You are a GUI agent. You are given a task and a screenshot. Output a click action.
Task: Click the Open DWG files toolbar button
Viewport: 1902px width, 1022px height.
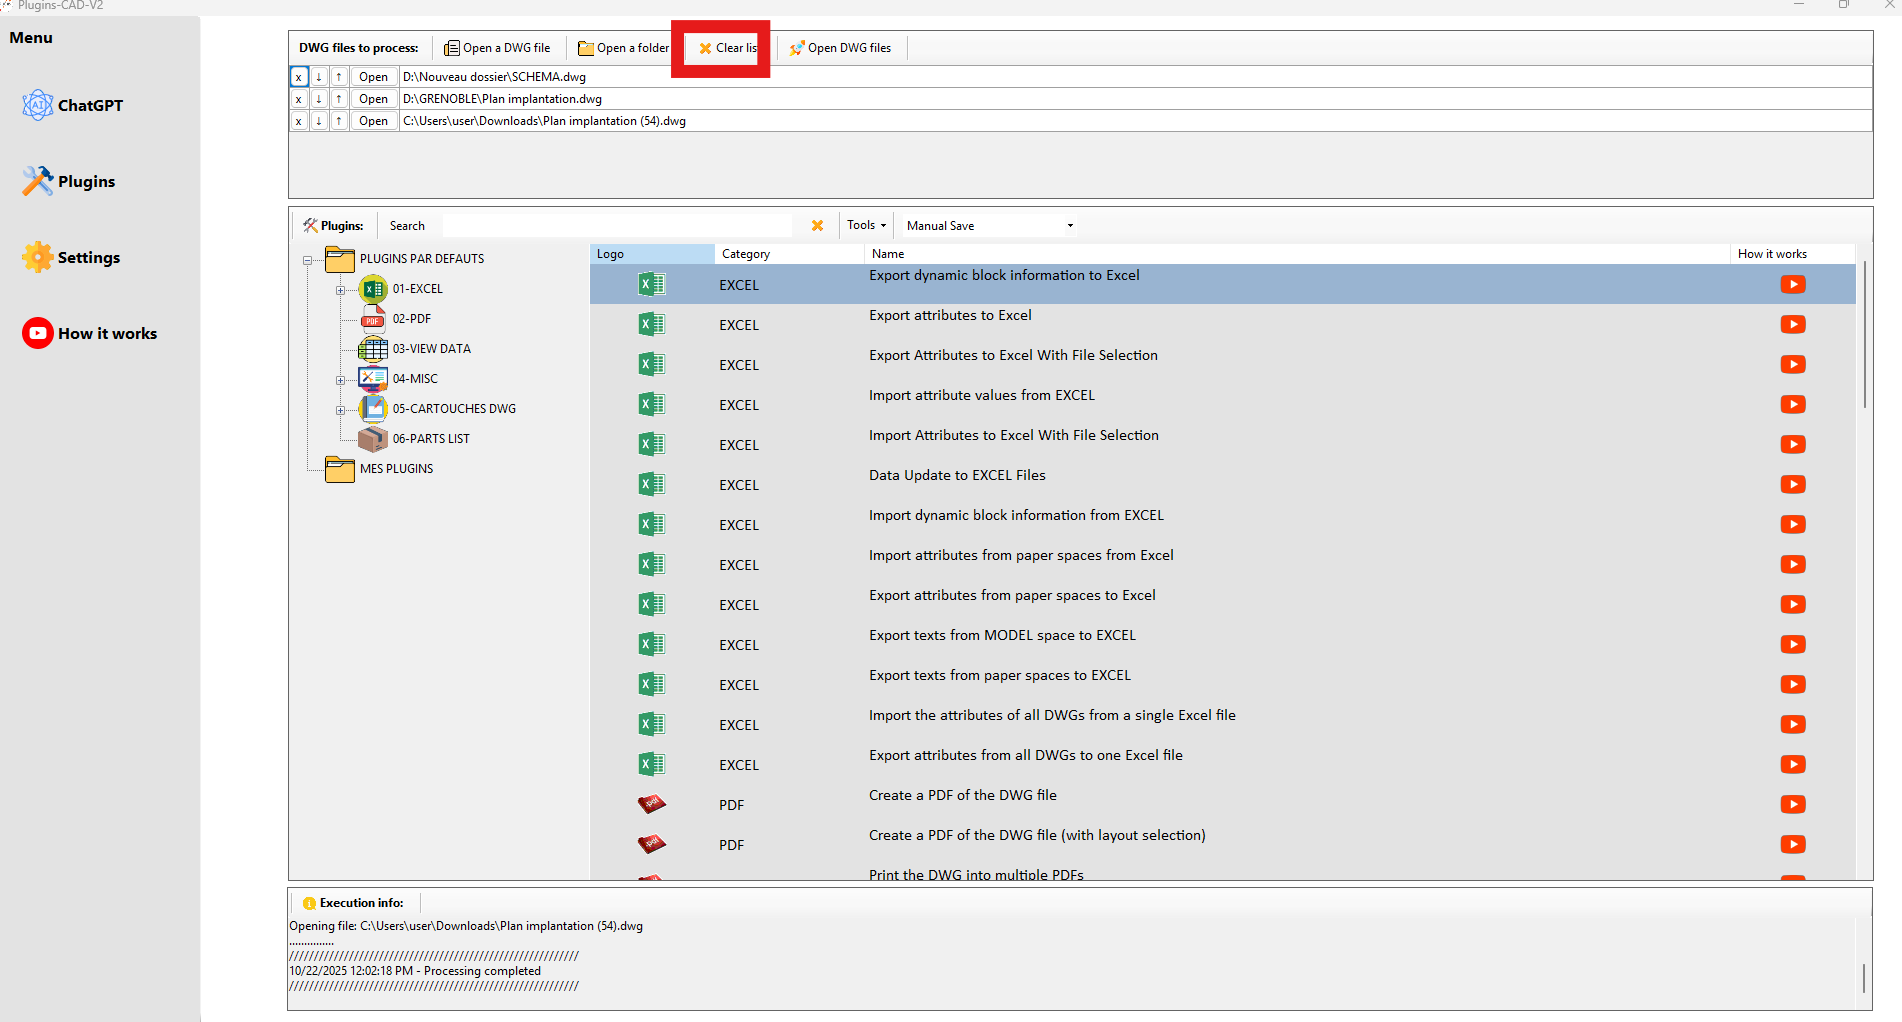click(840, 48)
